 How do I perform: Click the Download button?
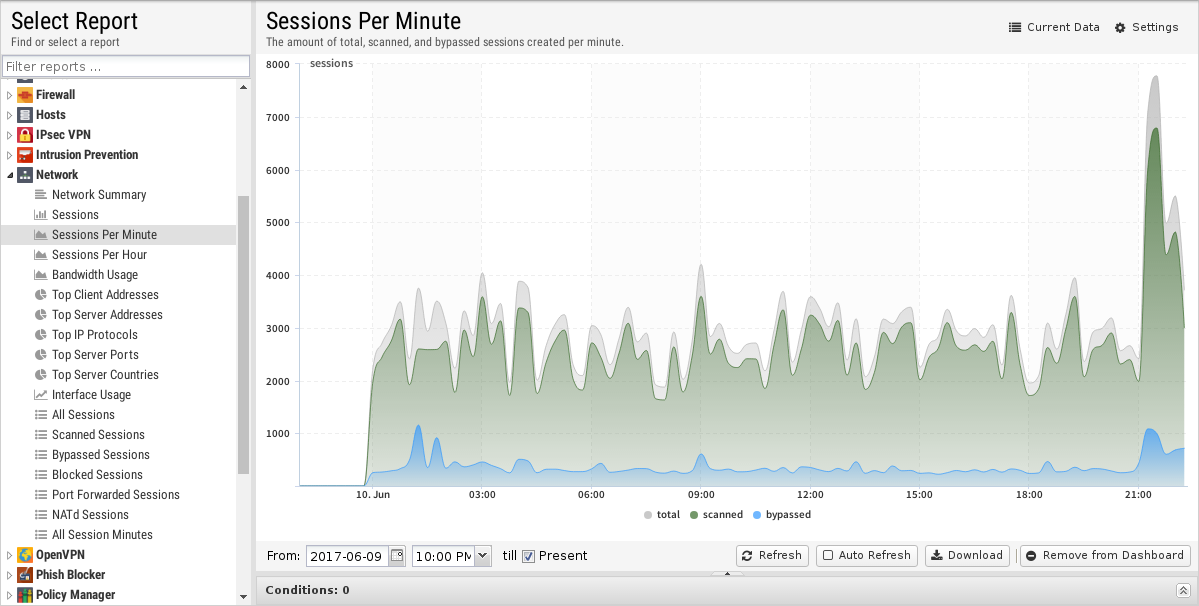(964, 555)
